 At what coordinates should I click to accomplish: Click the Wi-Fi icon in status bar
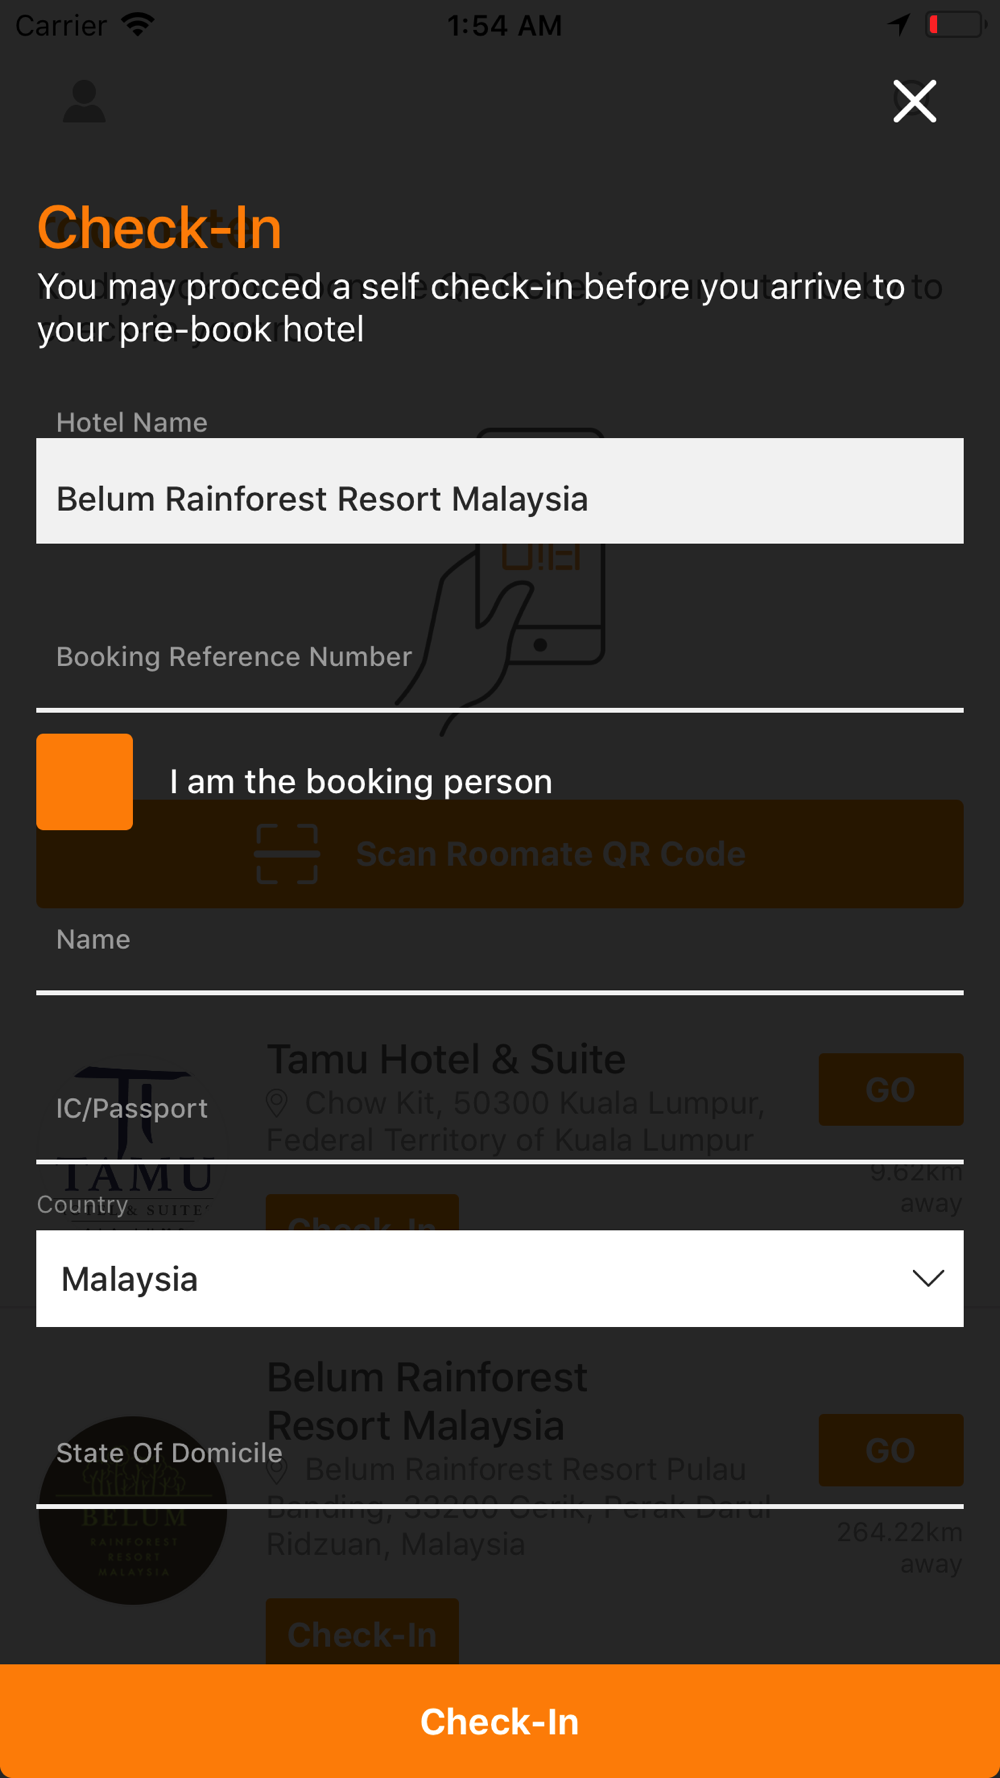click(x=138, y=24)
